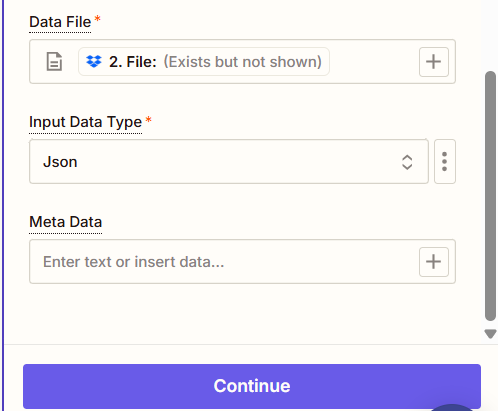
Task: Open insert-data plus button for Meta Data
Action: [434, 262]
